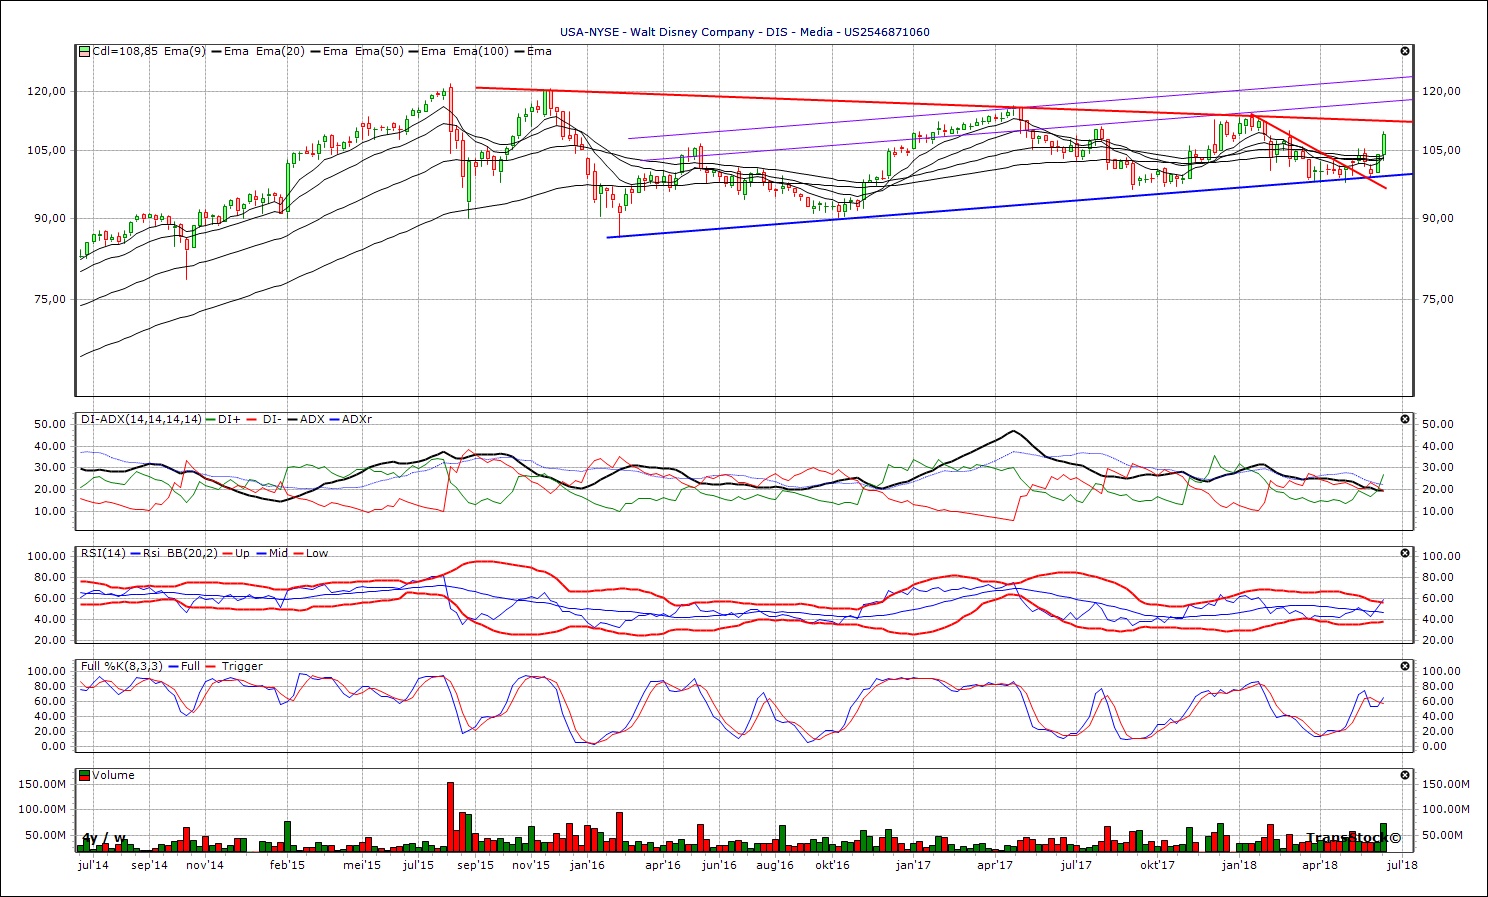1488x897 pixels.
Task: Click the jan'18 date axis label
Action: pyautogui.click(x=1239, y=865)
